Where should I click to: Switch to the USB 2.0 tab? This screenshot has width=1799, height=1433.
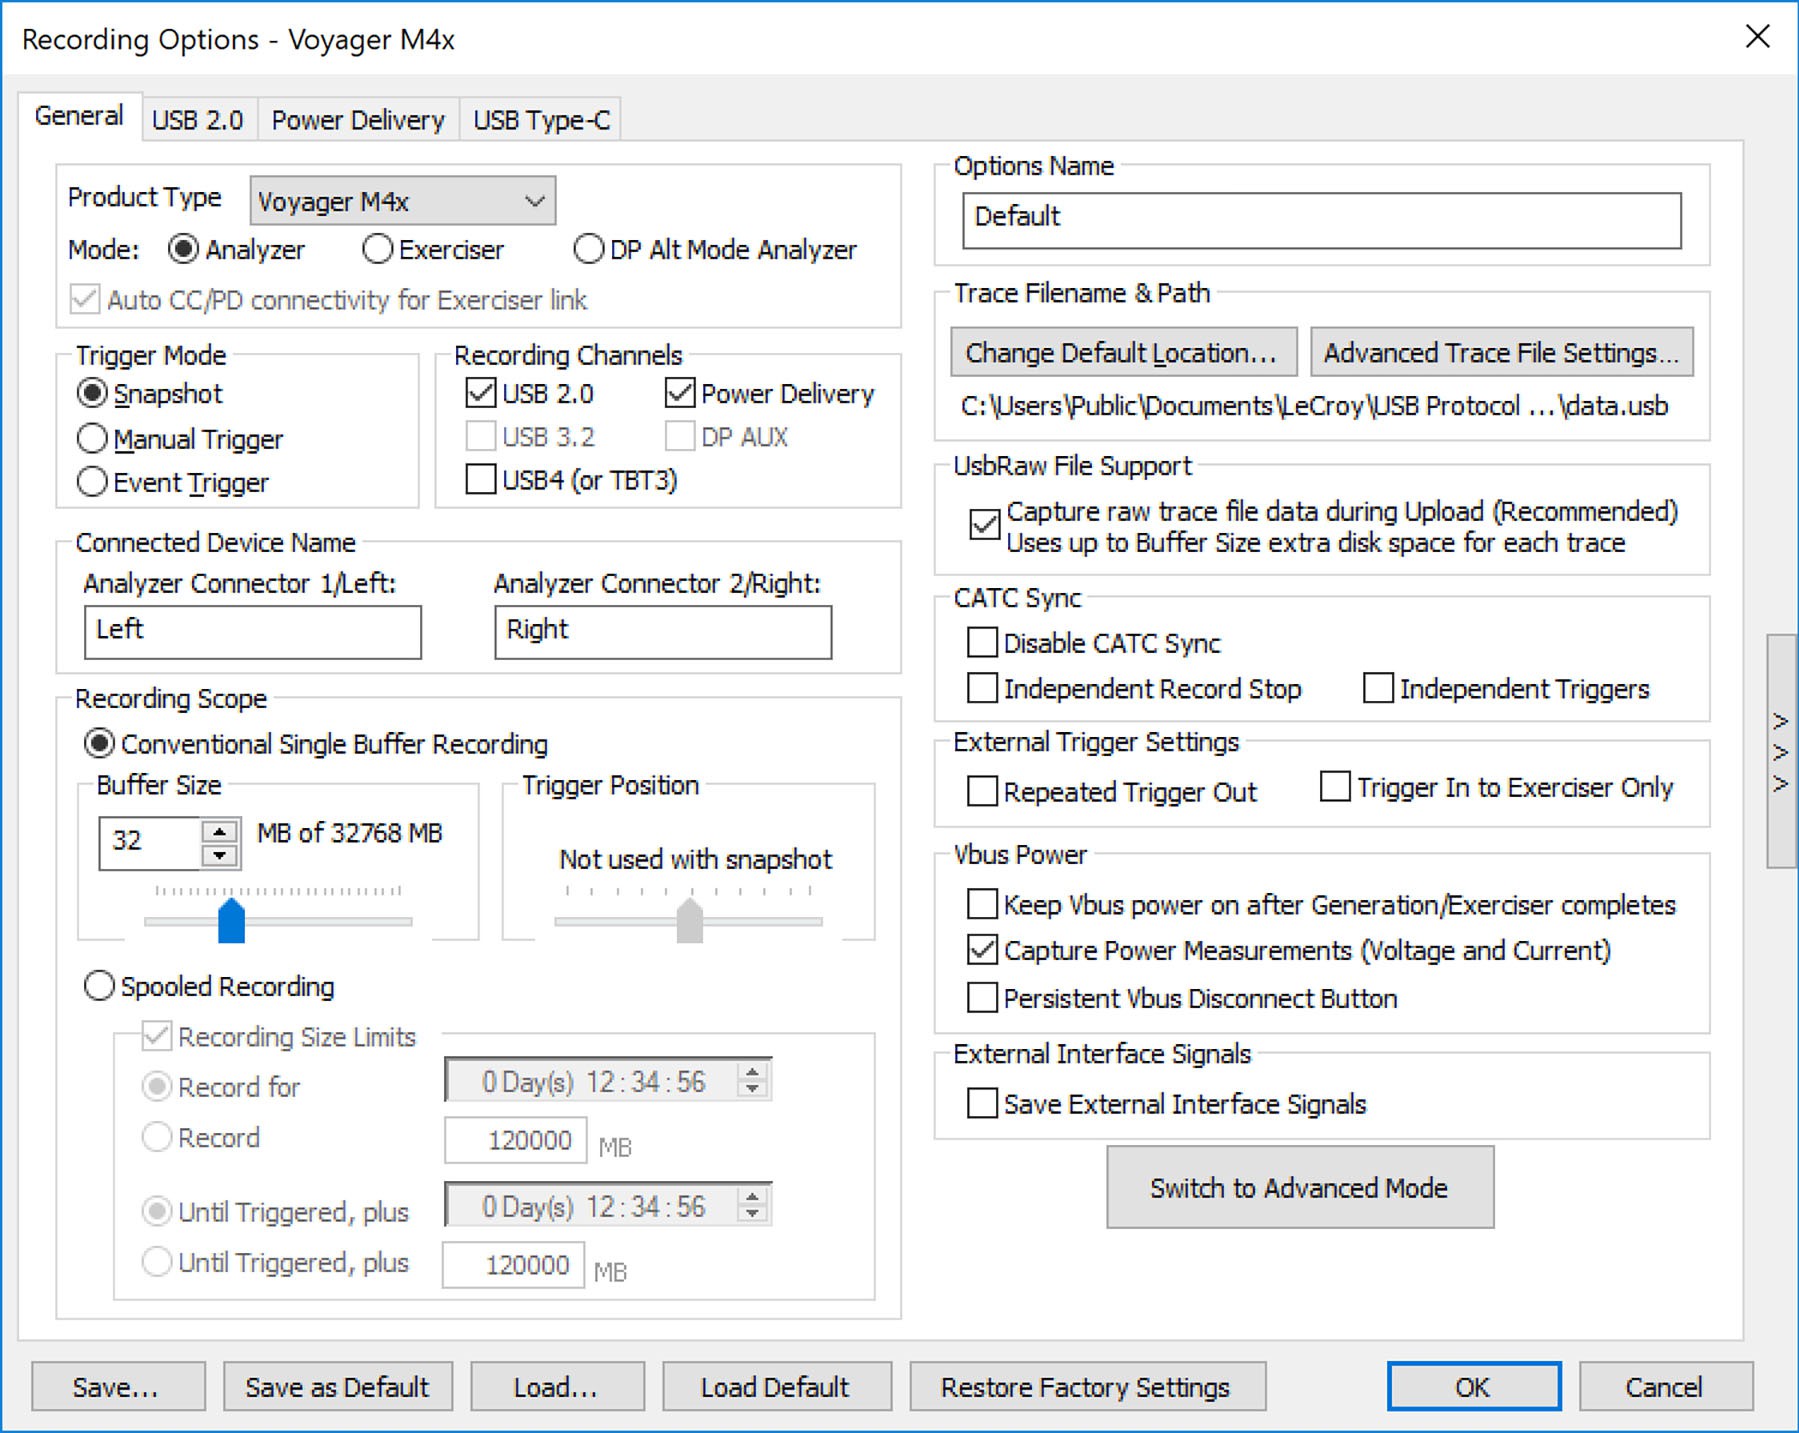[x=198, y=120]
